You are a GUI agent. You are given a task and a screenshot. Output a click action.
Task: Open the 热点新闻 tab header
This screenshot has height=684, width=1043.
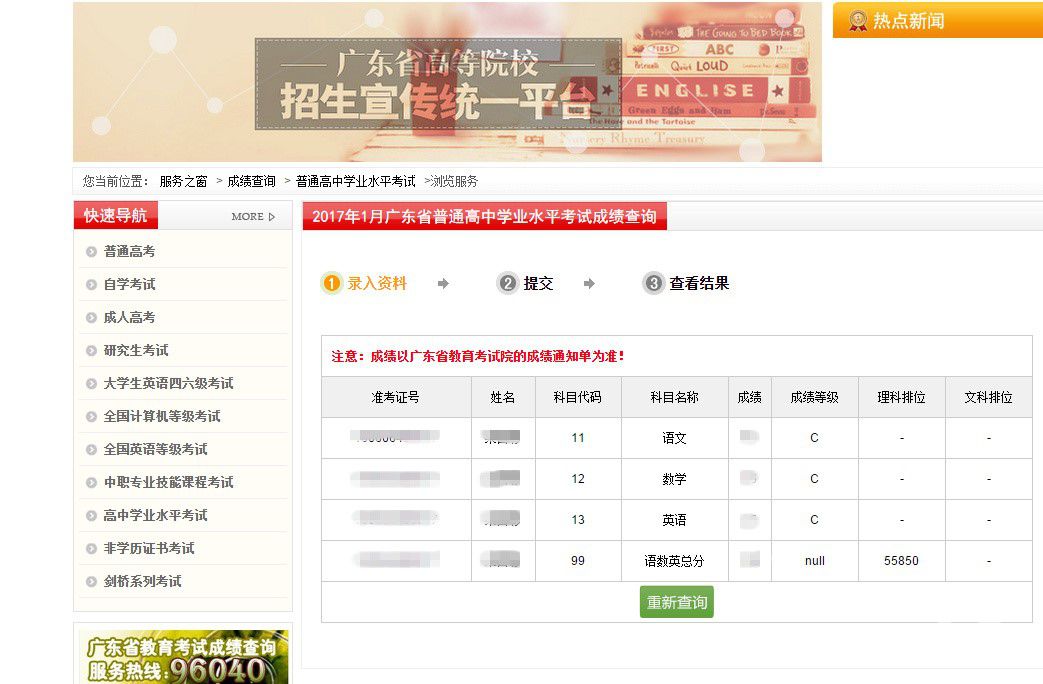908,21
